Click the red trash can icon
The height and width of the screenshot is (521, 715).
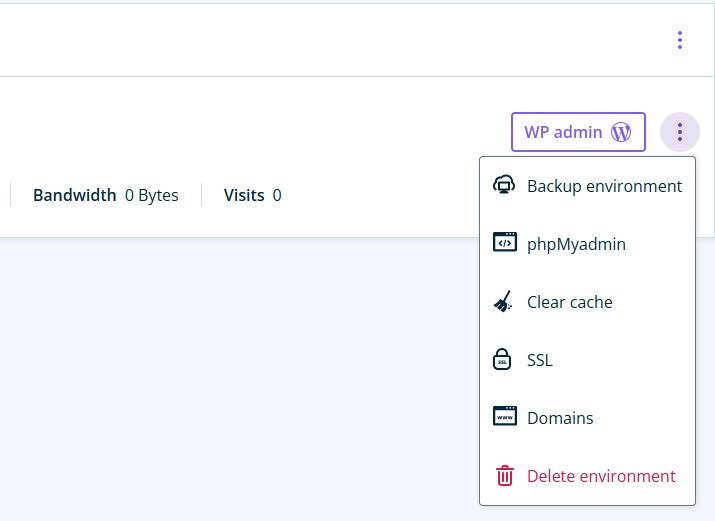tap(505, 475)
